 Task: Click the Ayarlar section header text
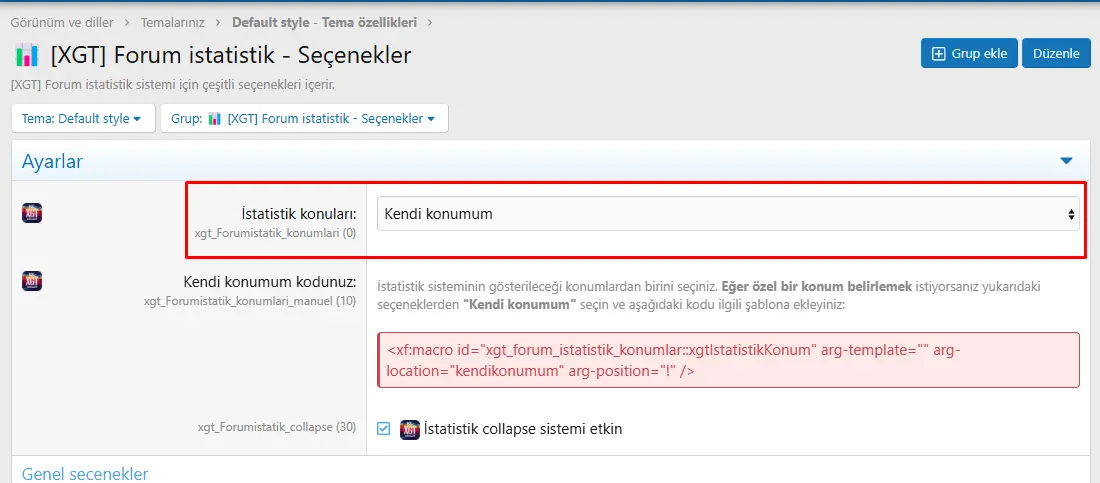pyautogui.click(x=53, y=161)
